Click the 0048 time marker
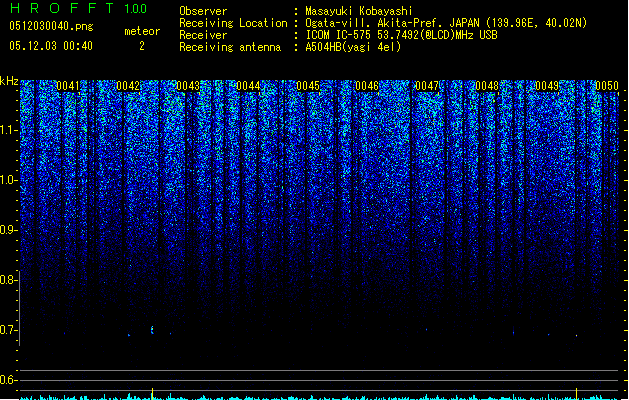 click(487, 86)
